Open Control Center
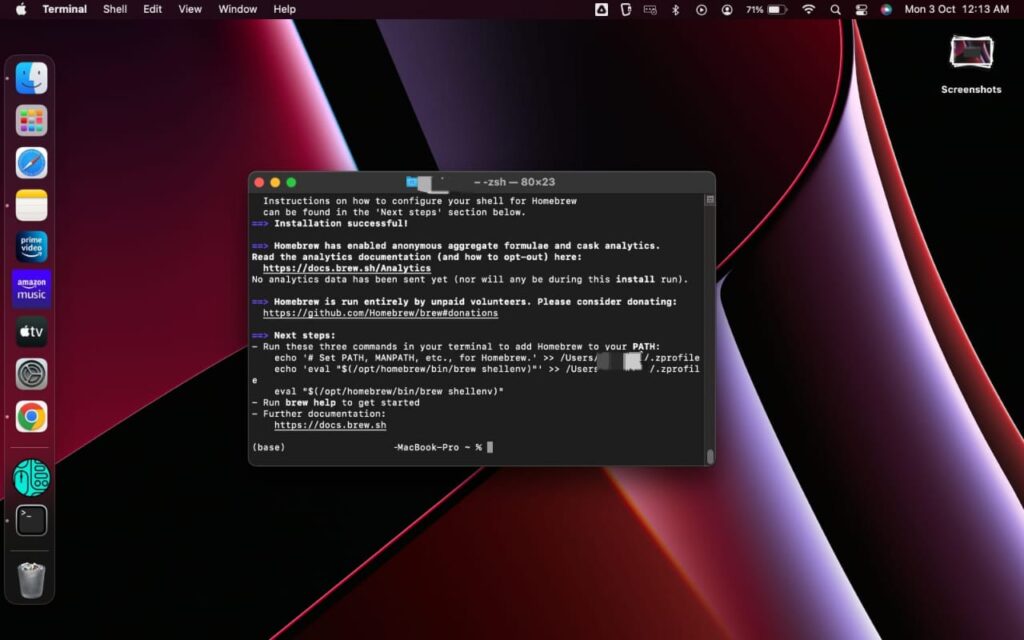The width and height of the screenshot is (1024, 640). [862, 9]
